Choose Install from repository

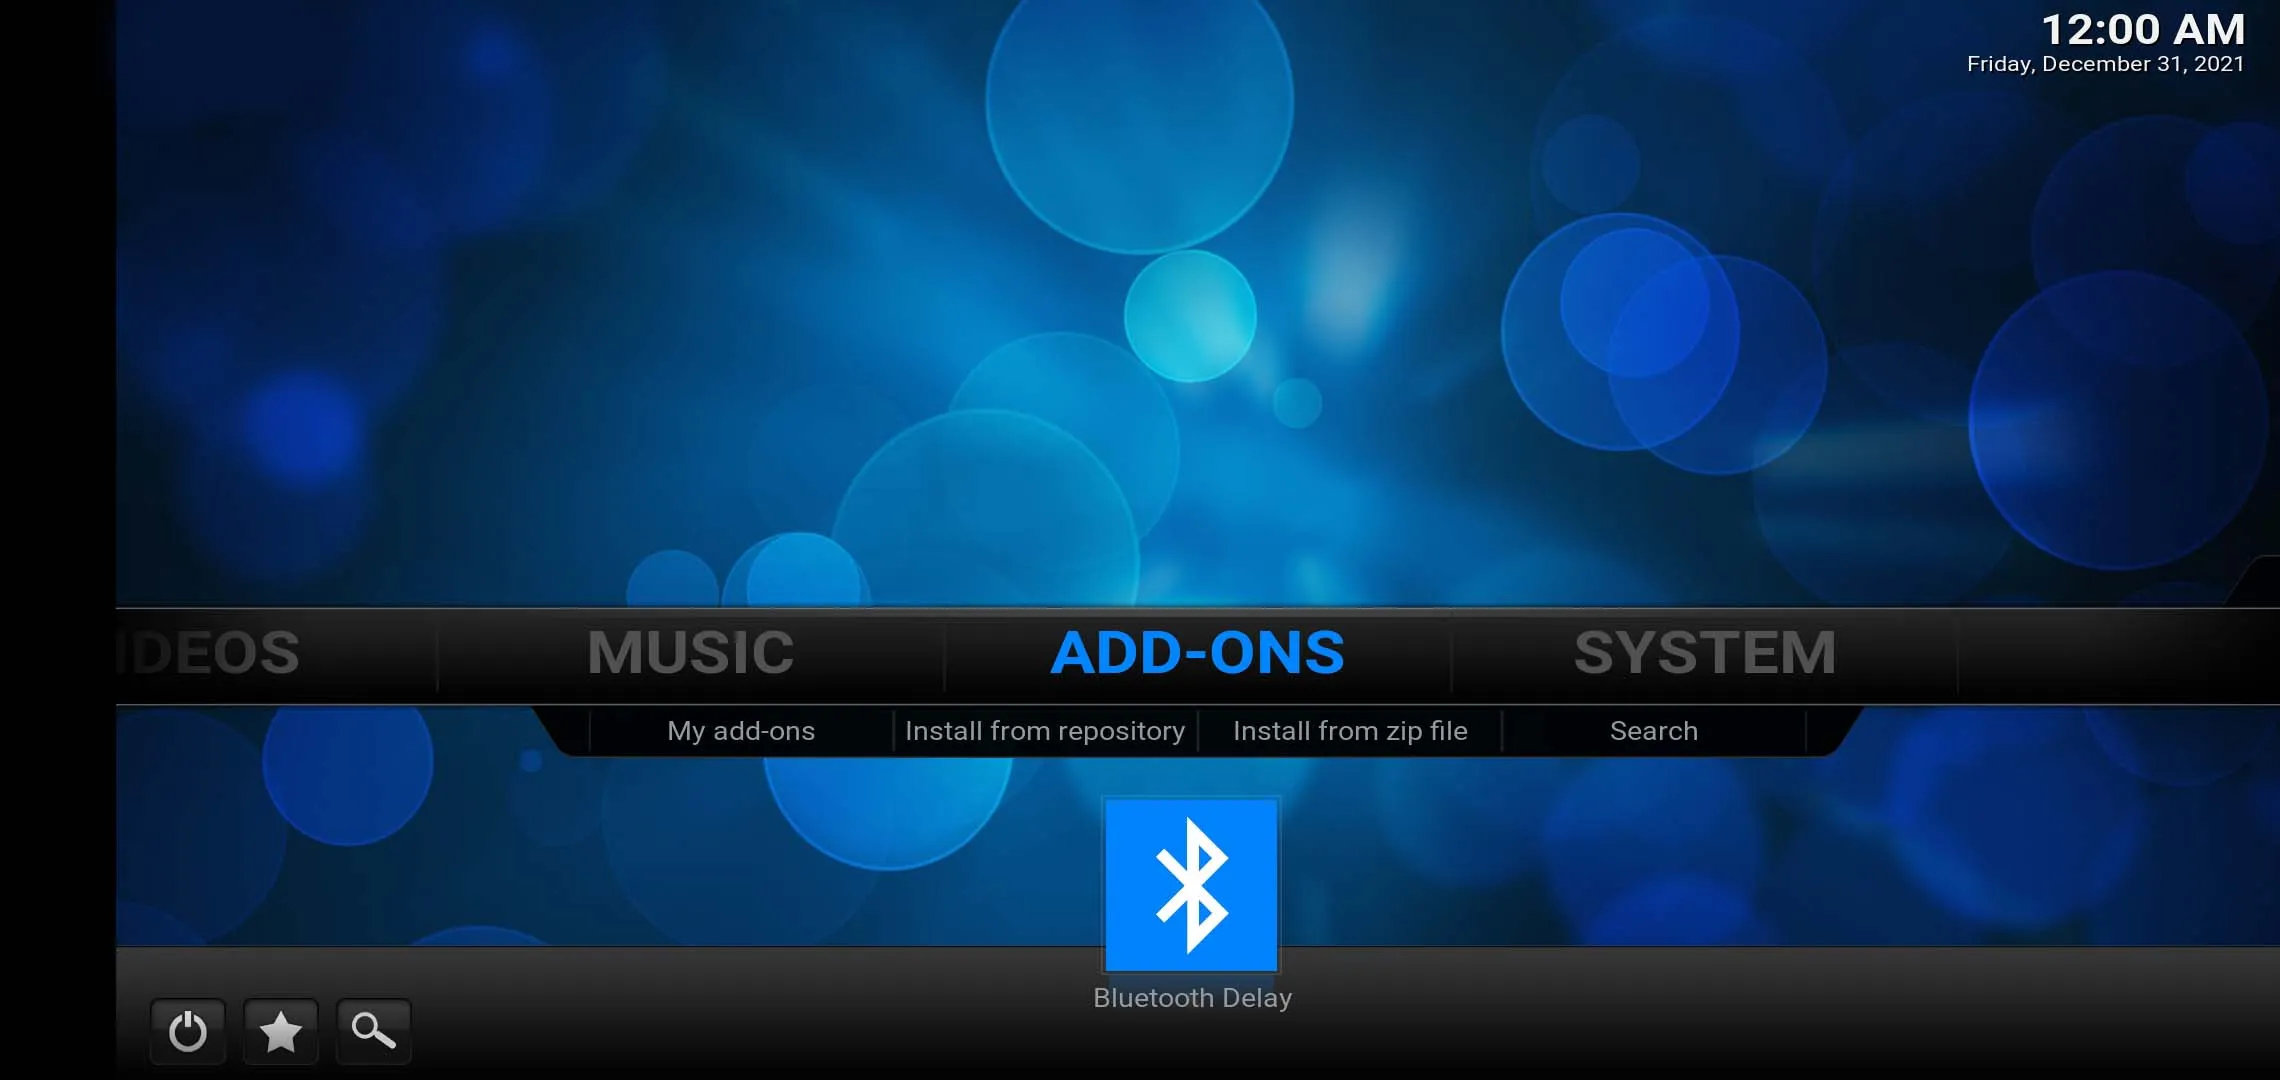pyautogui.click(x=1045, y=731)
